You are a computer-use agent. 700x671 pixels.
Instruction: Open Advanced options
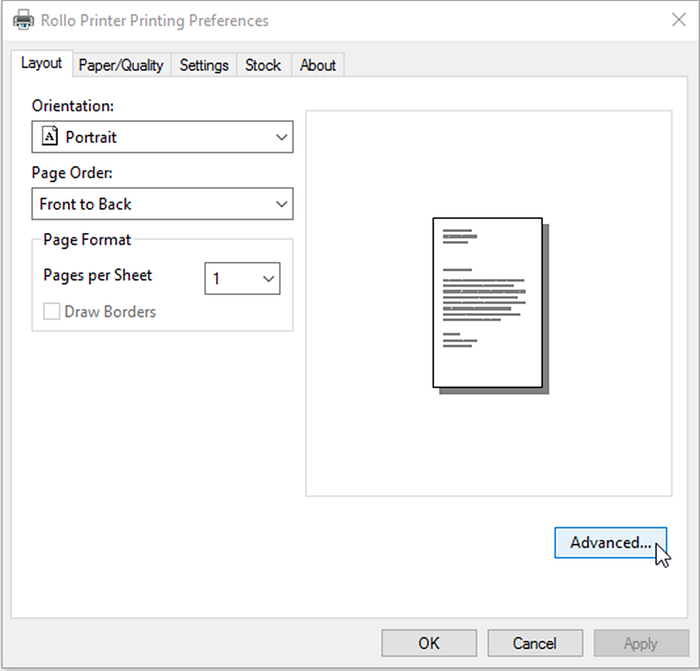tap(610, 542)
